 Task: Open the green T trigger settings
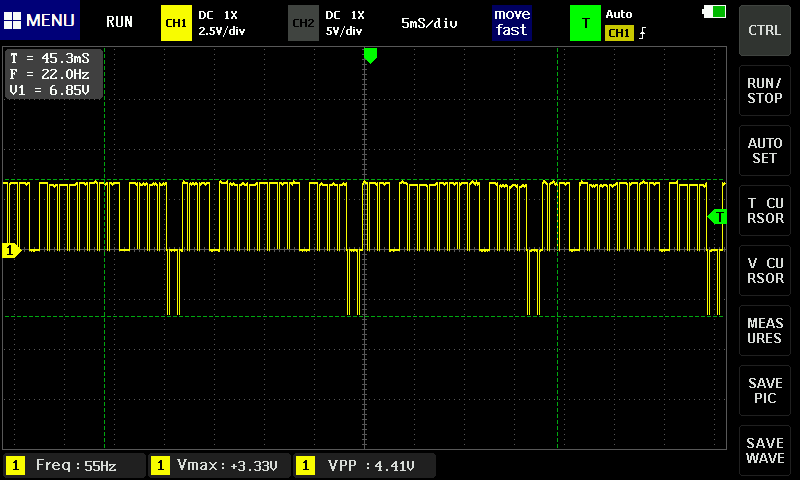click(x=585, y=22)
